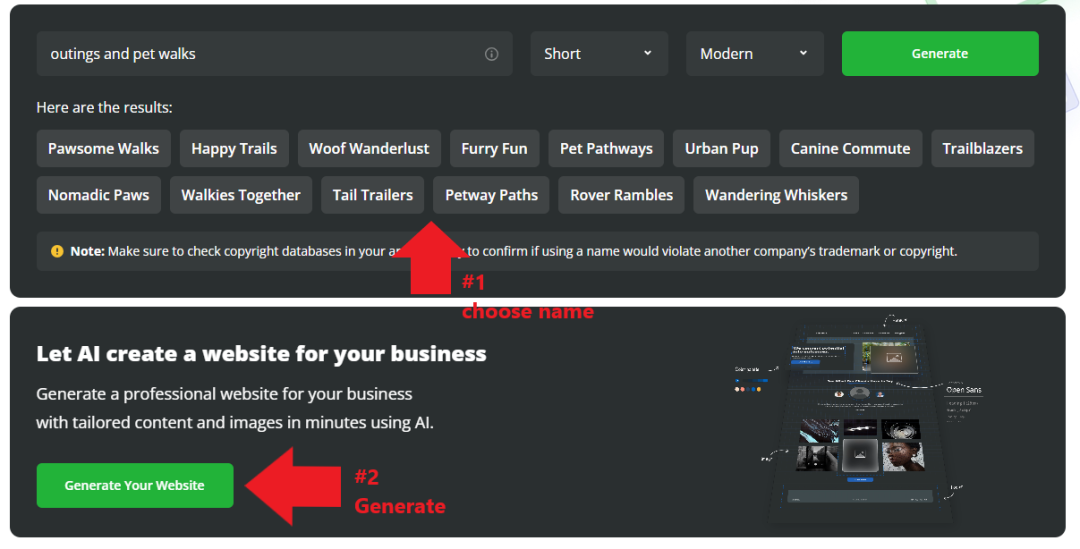Image resolution: width=1080 pixels, height=549 pixels.
Task: Open the Modern style dropdown
Action: pyautogui.click(x=754, y=54)
